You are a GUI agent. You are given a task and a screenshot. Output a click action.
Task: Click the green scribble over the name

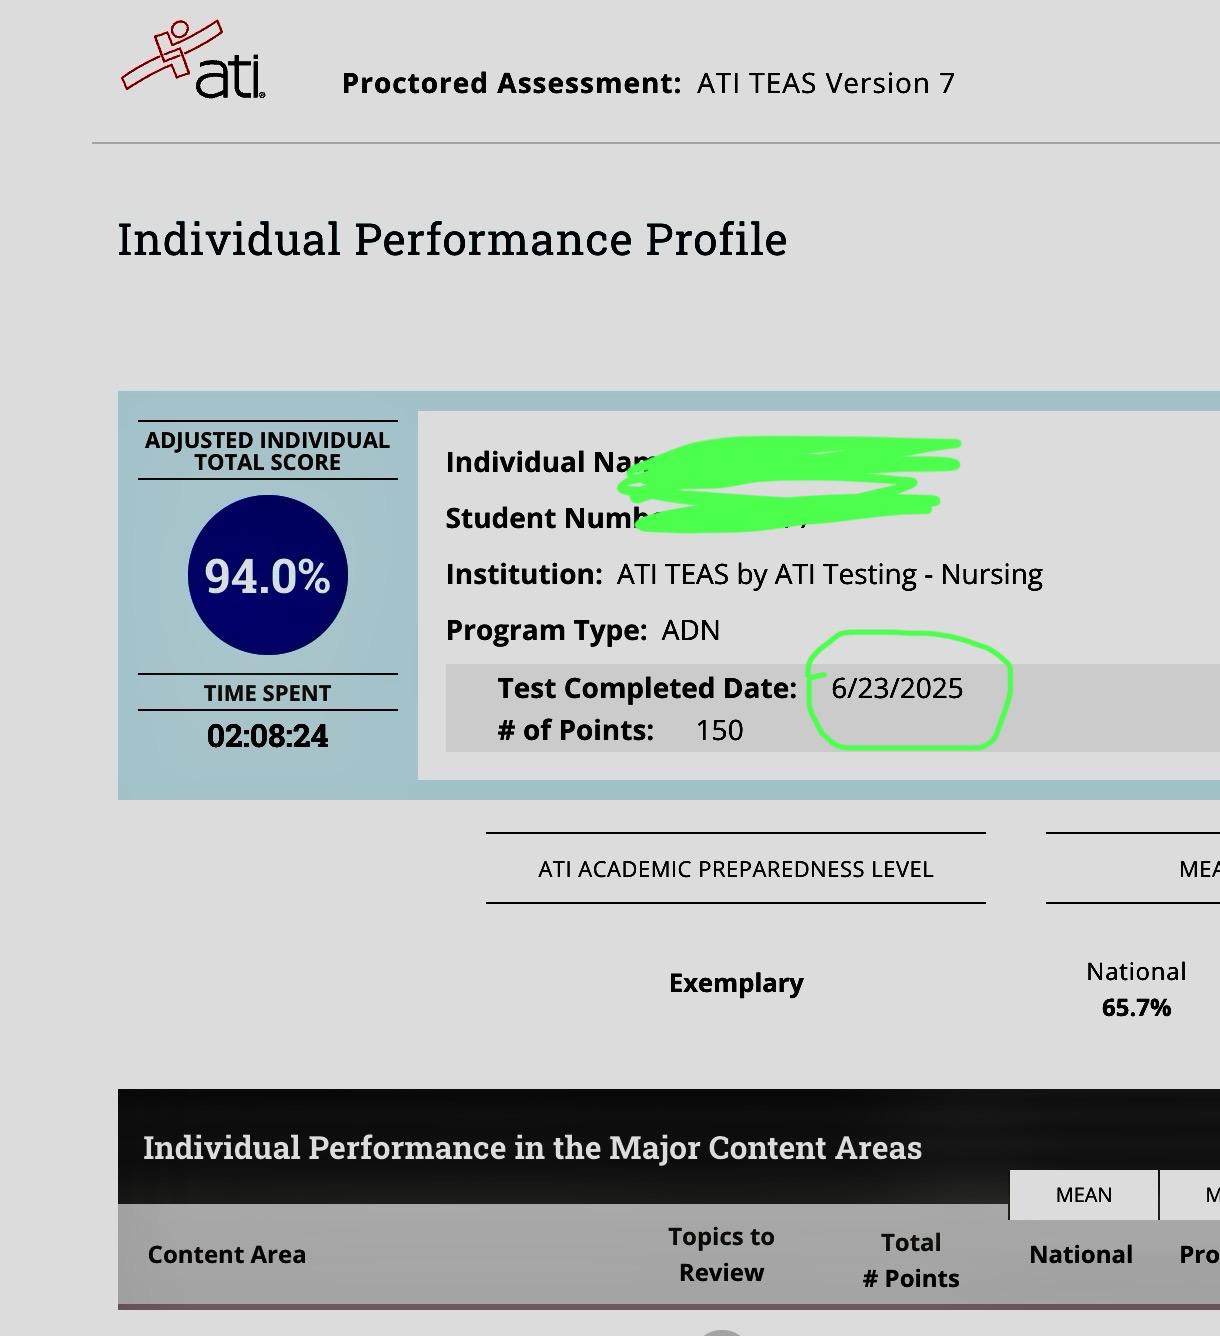[788, 479]
